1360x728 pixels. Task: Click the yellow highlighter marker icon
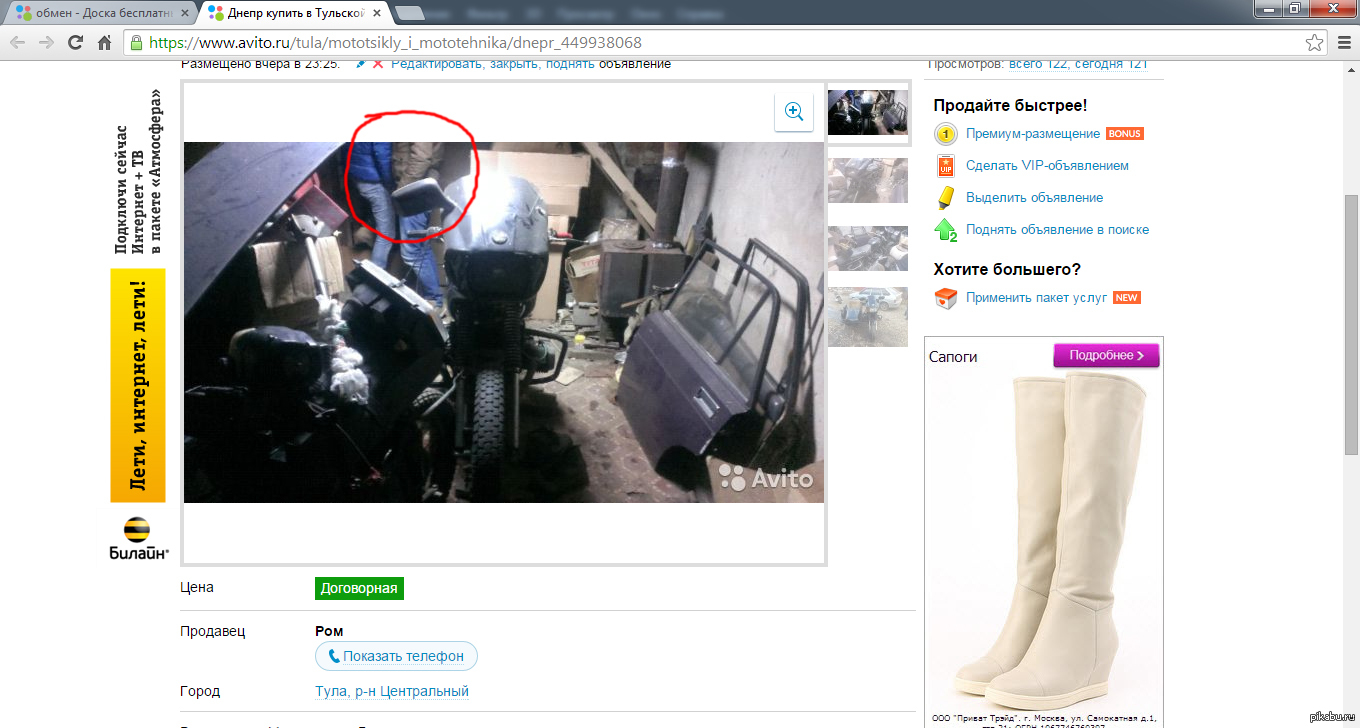coord(945,198)
